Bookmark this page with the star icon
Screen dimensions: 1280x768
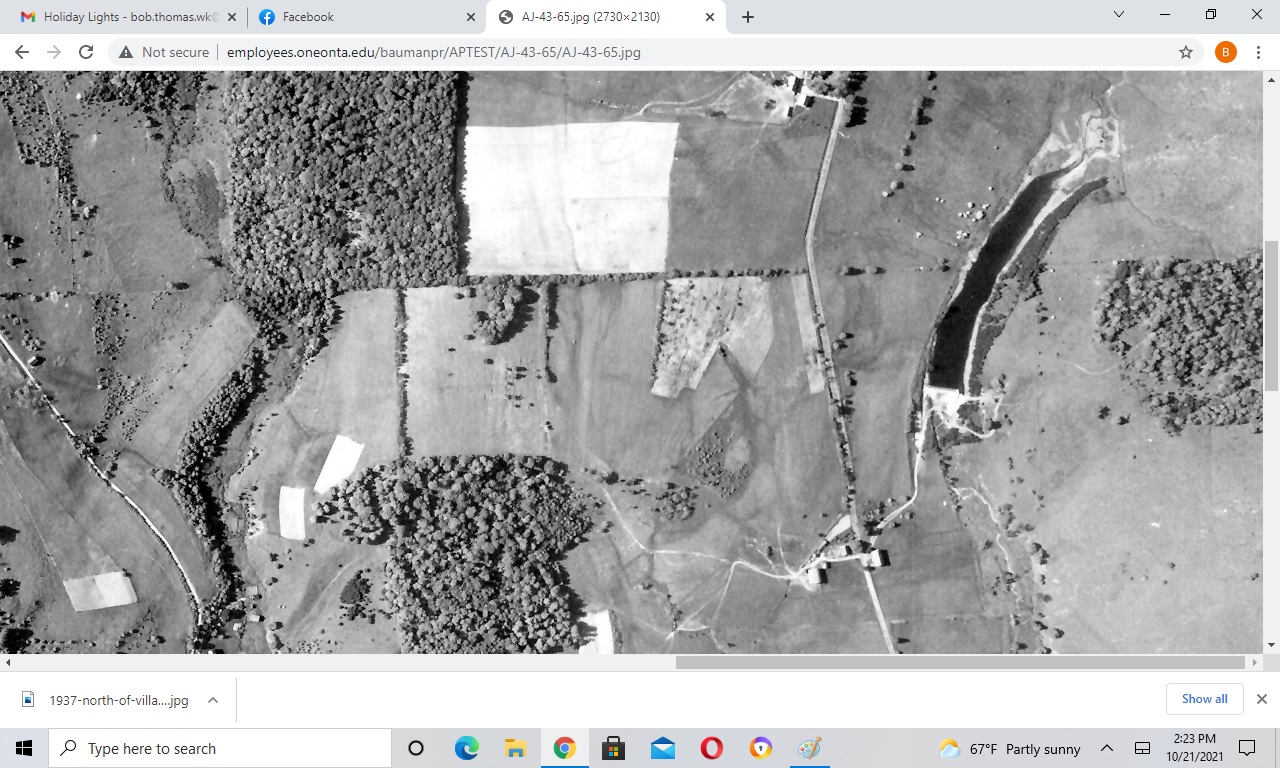point(1186,52)
